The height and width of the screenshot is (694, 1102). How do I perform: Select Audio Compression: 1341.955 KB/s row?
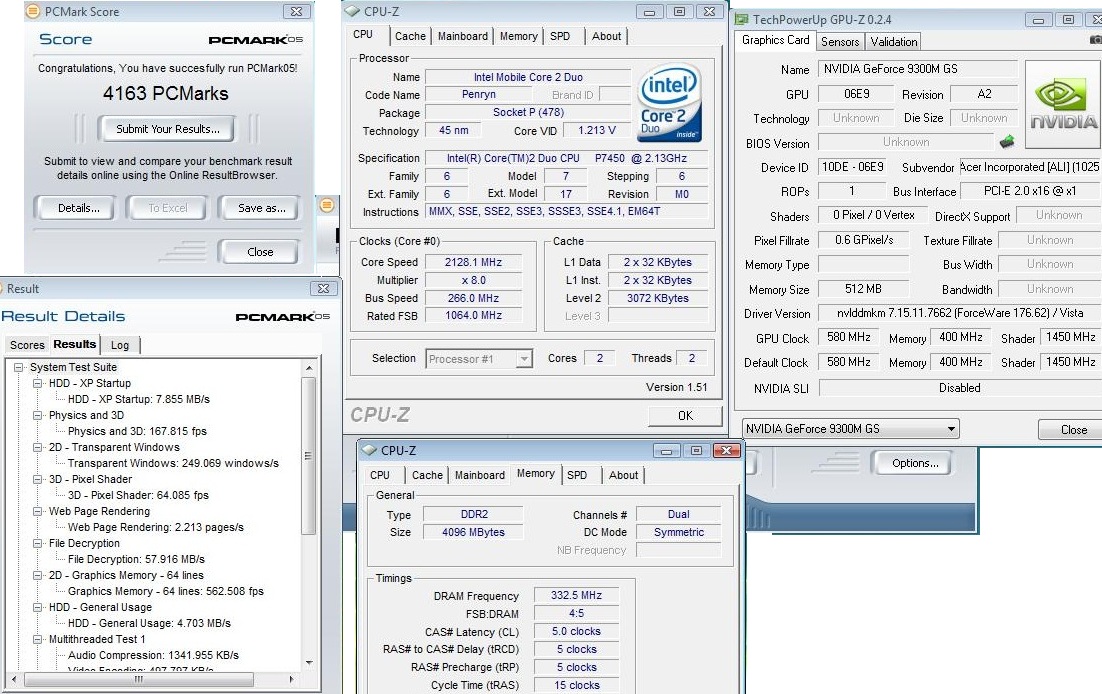[x=153, y=655]
